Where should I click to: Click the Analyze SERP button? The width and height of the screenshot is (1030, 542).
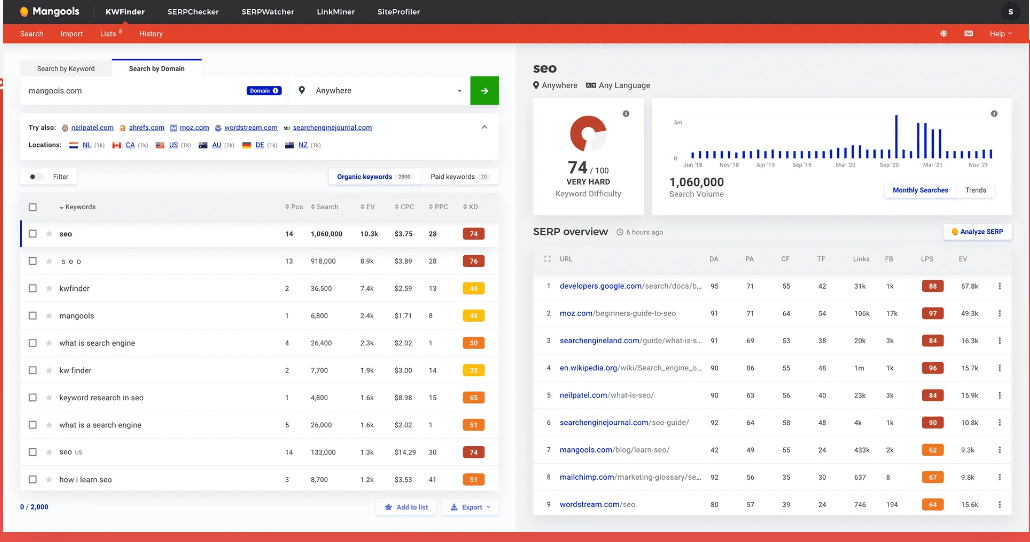pos(977,232)
